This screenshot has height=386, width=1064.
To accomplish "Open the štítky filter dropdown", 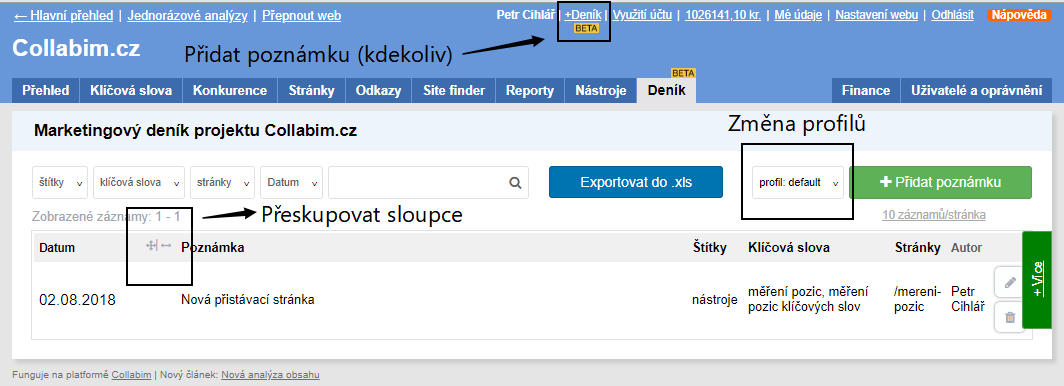I will pos(60,182).
